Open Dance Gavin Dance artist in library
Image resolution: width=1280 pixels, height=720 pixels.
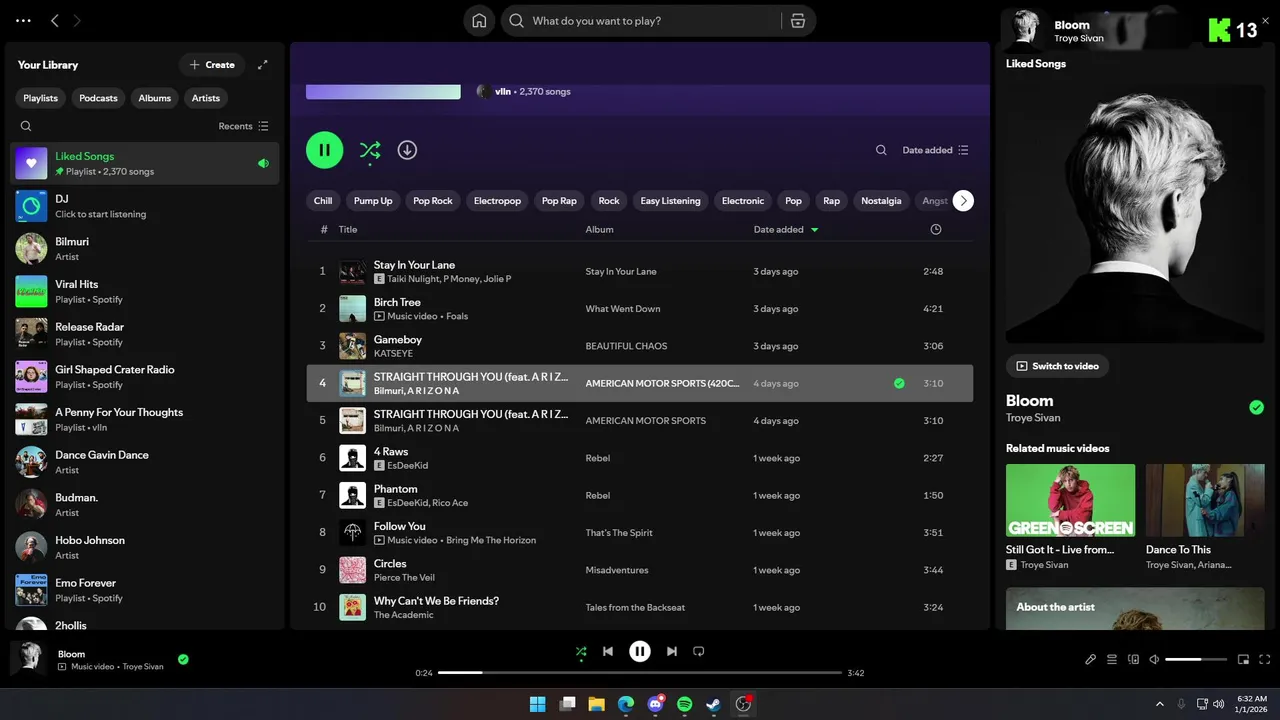pyautogui.click(x=145, y=462)
